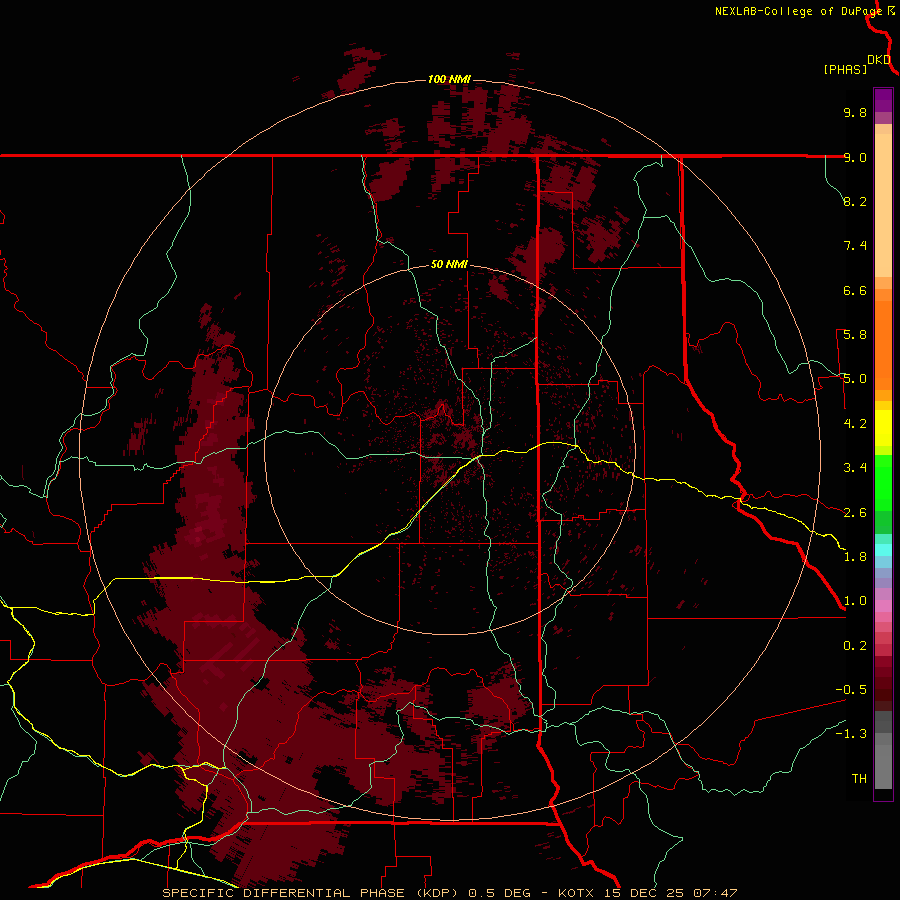Select the 5.8 legend value
900x900 pixels.
pos(855,335)
